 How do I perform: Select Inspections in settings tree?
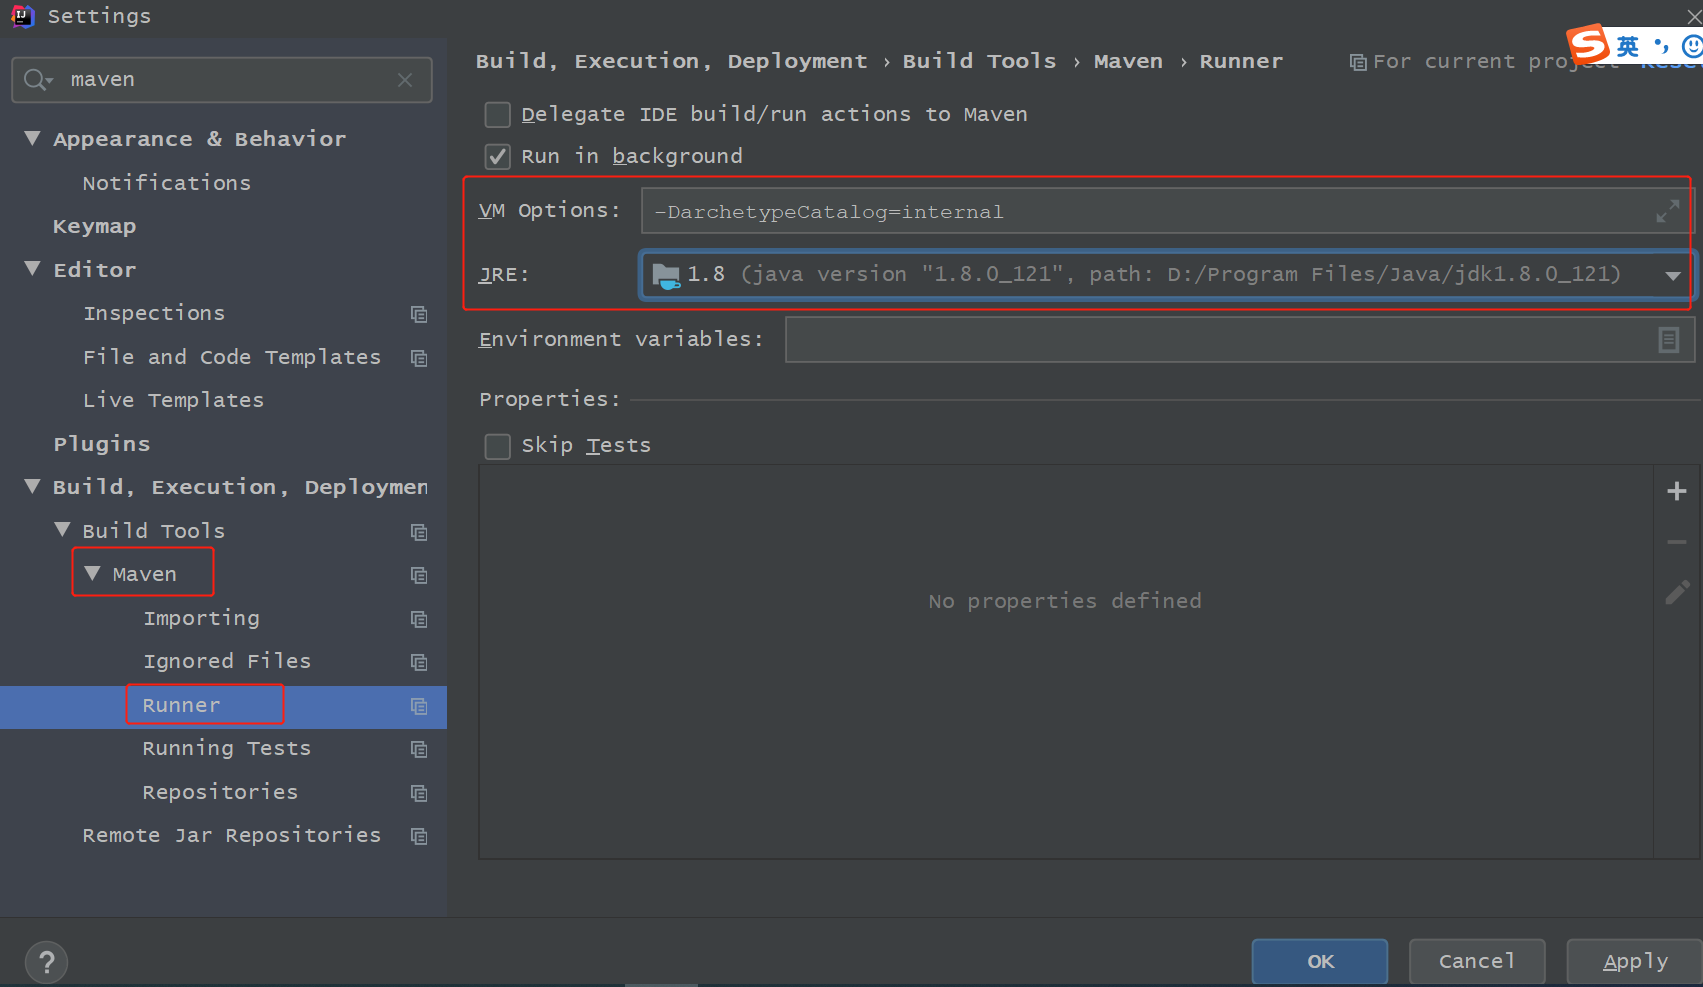tap(154, 314)
